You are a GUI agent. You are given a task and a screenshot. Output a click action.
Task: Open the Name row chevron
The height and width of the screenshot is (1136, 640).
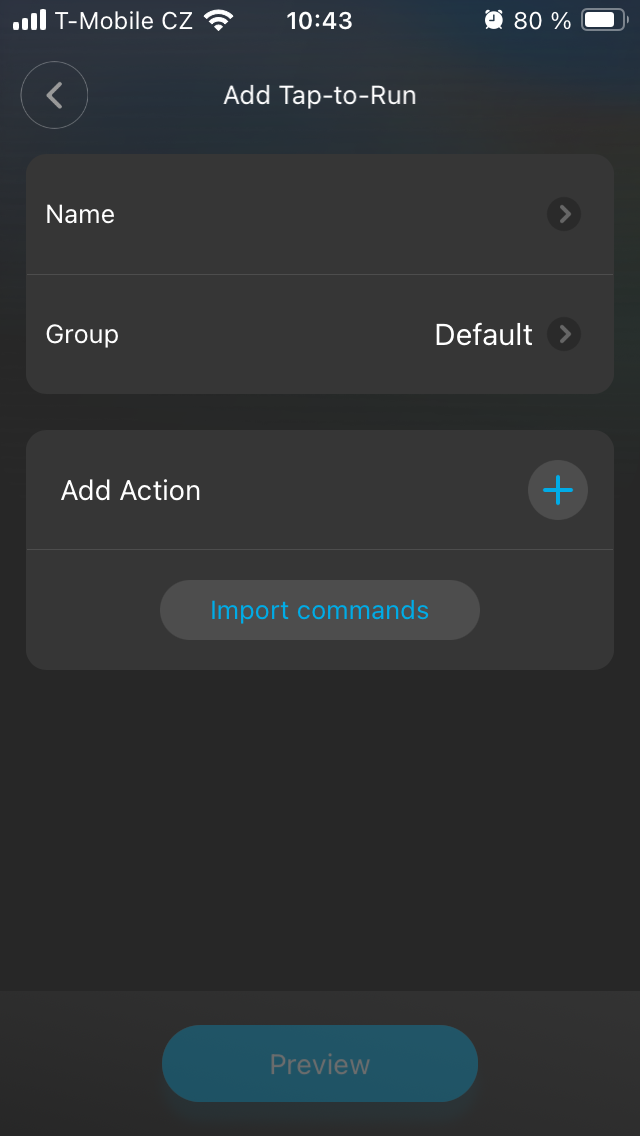click(564, 214)
